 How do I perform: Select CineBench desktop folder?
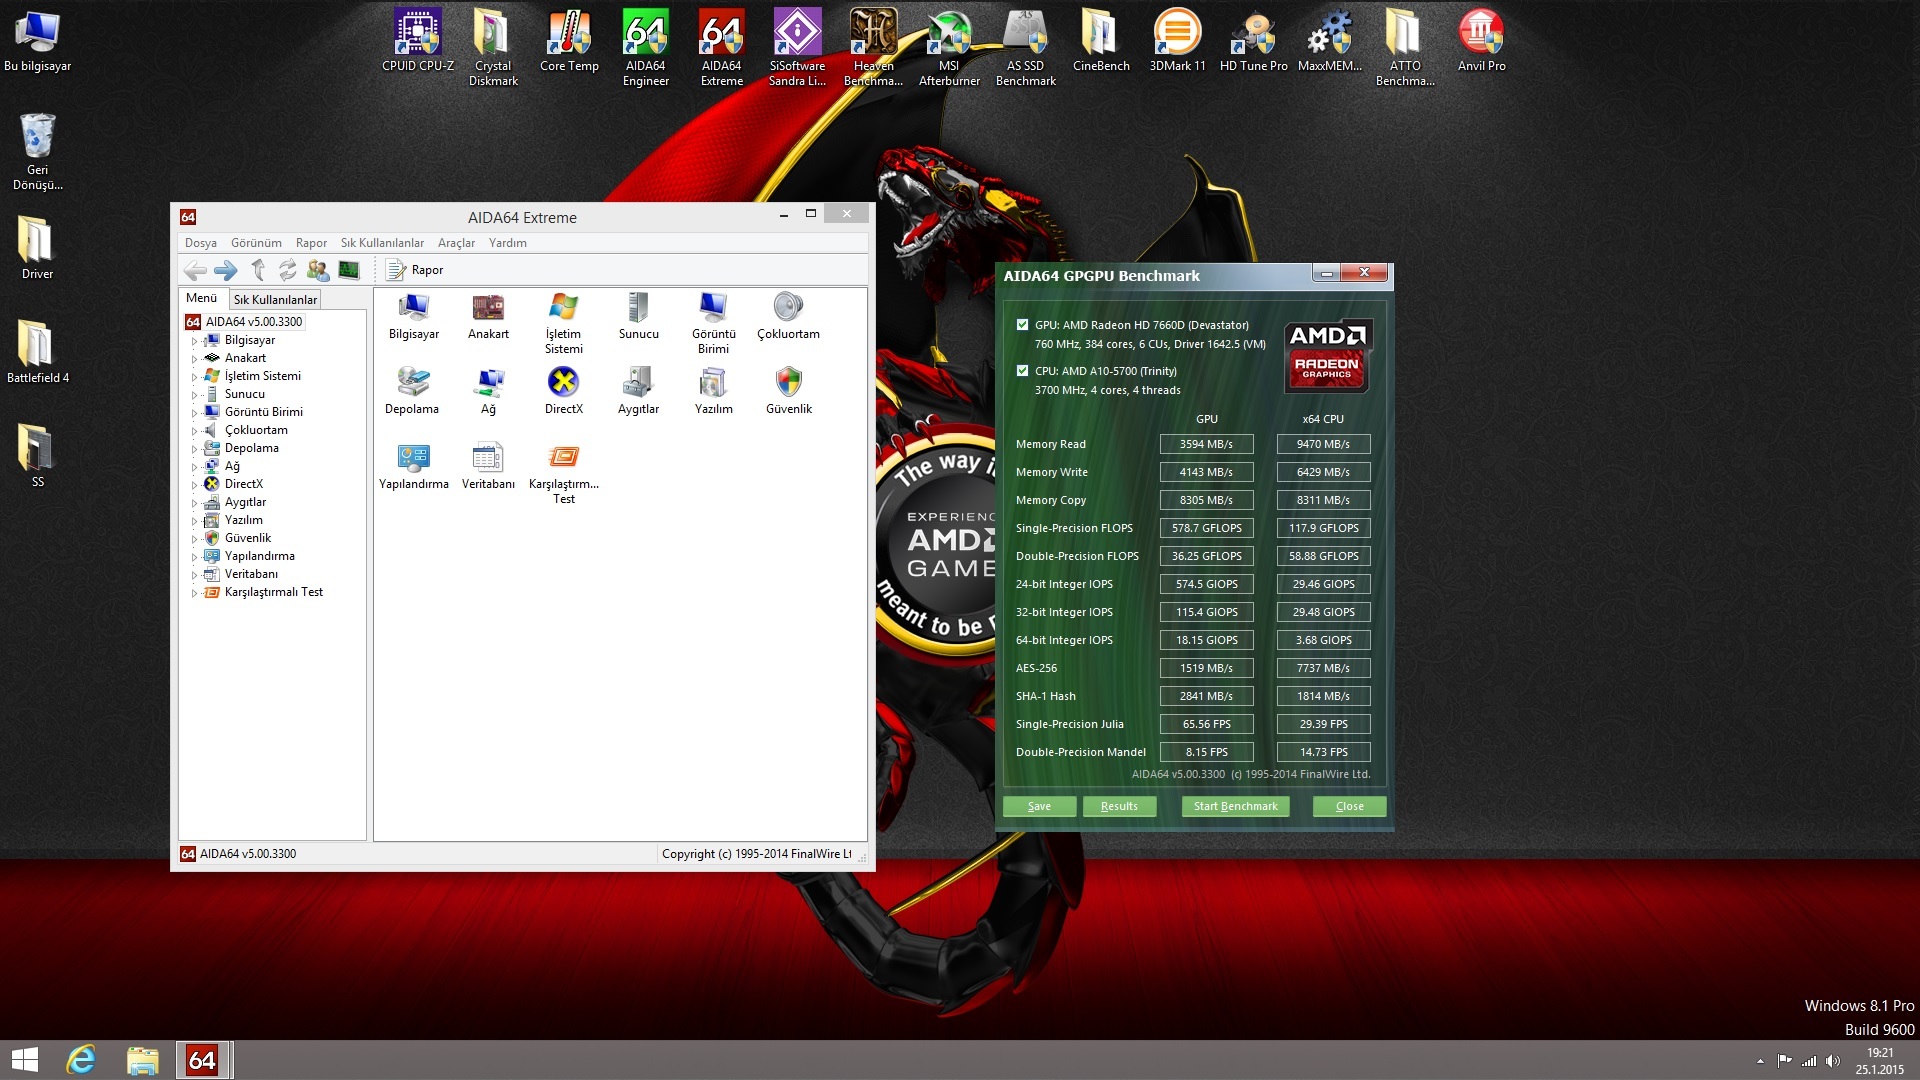1101,41
